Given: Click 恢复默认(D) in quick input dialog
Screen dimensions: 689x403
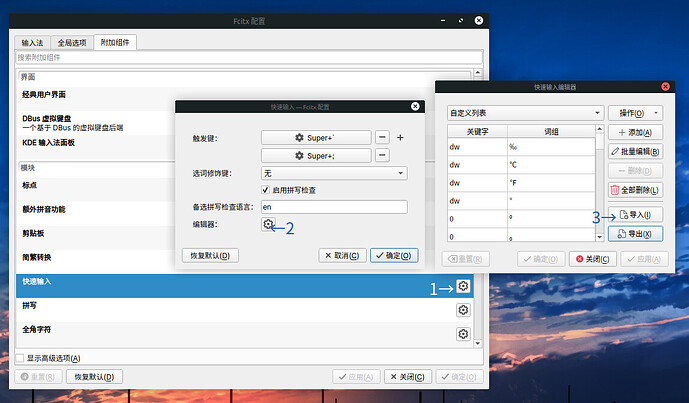Looking at the screenshot, I should point(210,255).
